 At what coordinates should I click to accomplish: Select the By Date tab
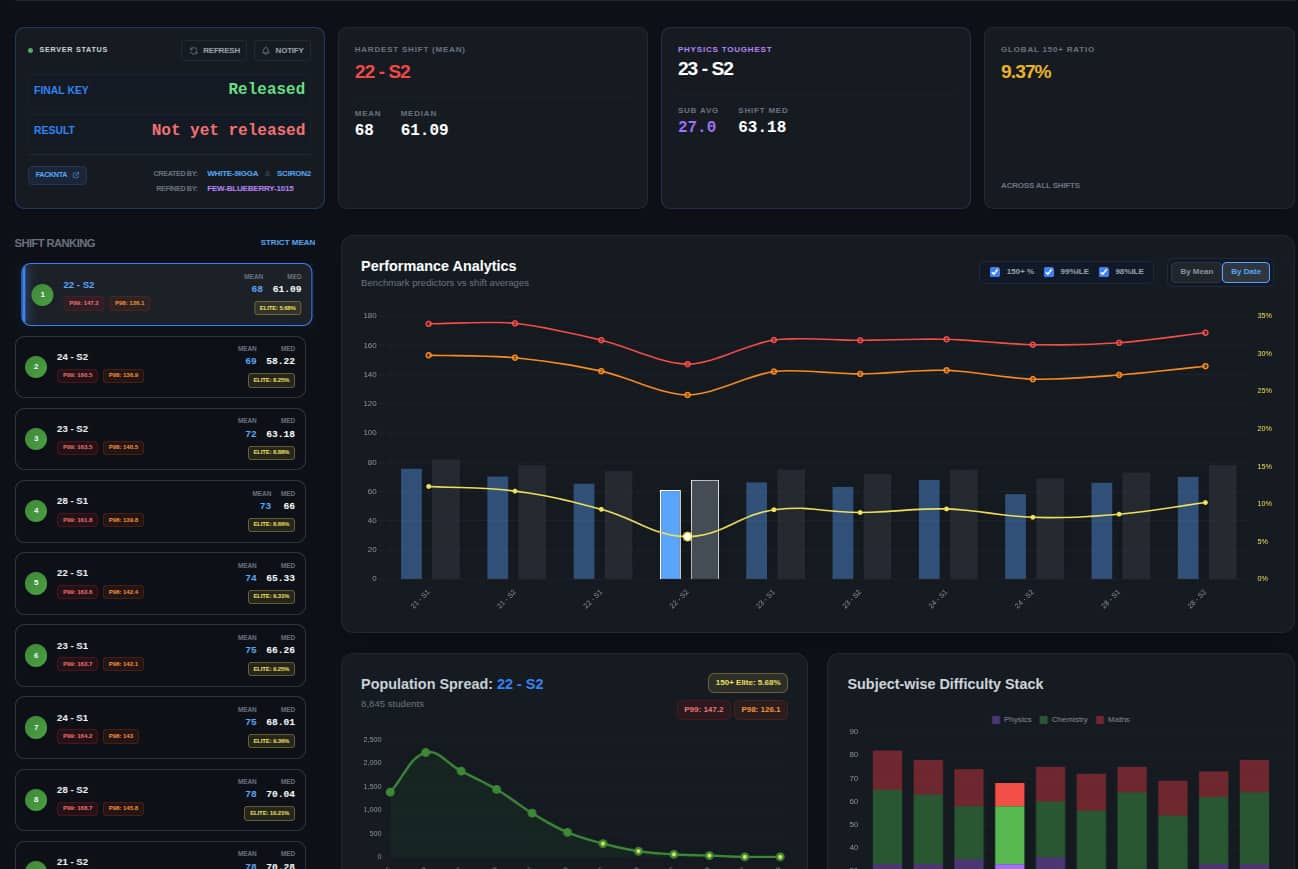[x=1246, y=271]
